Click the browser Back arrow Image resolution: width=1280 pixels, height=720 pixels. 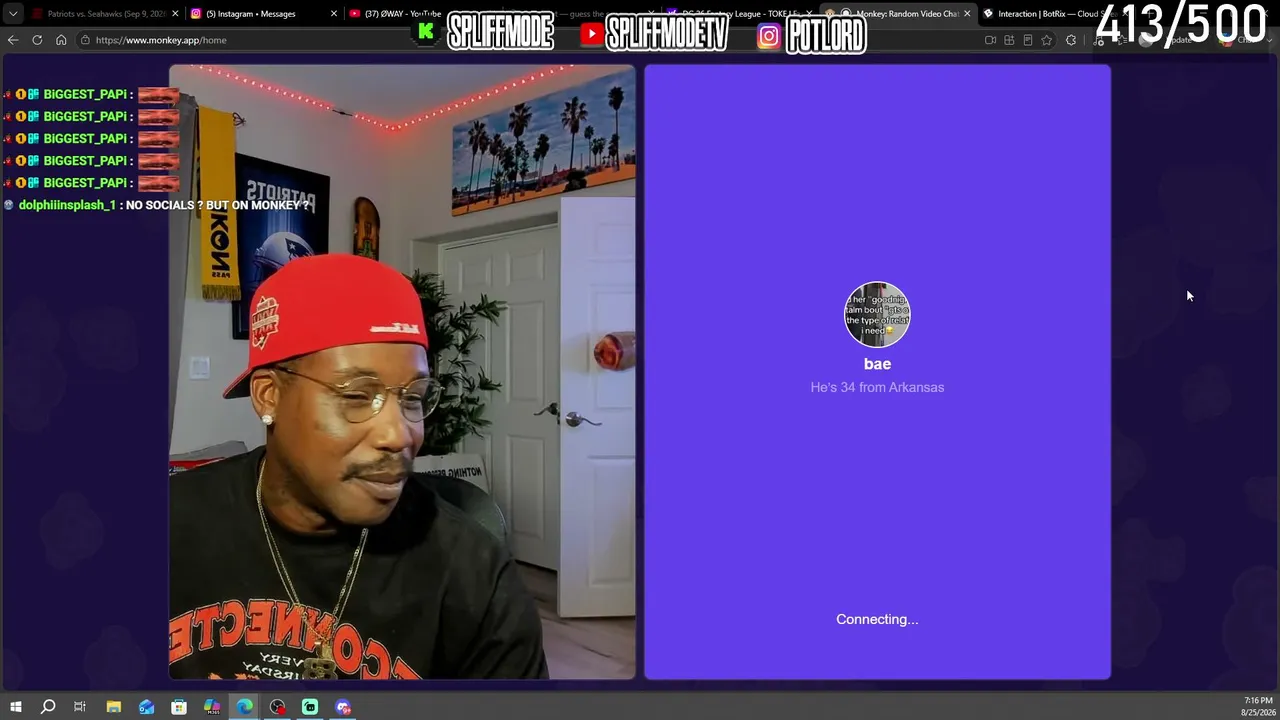tap(13, 40)
